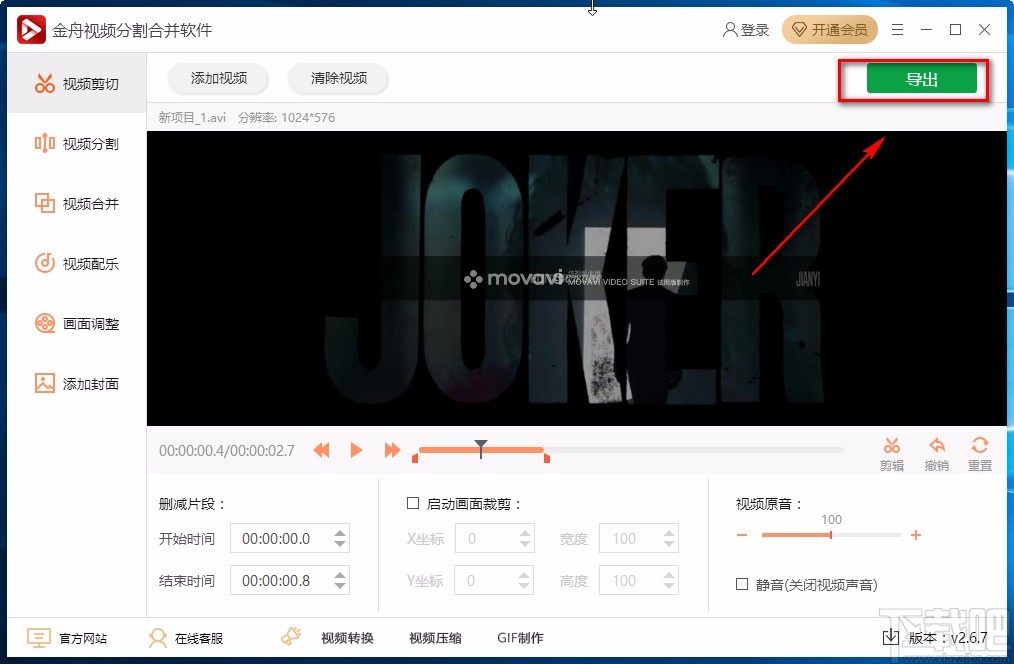The width and height of the screenshot is (1014, 664).
Task: Increase X坐标 with up arrow
Action: [x=525, y=533]
